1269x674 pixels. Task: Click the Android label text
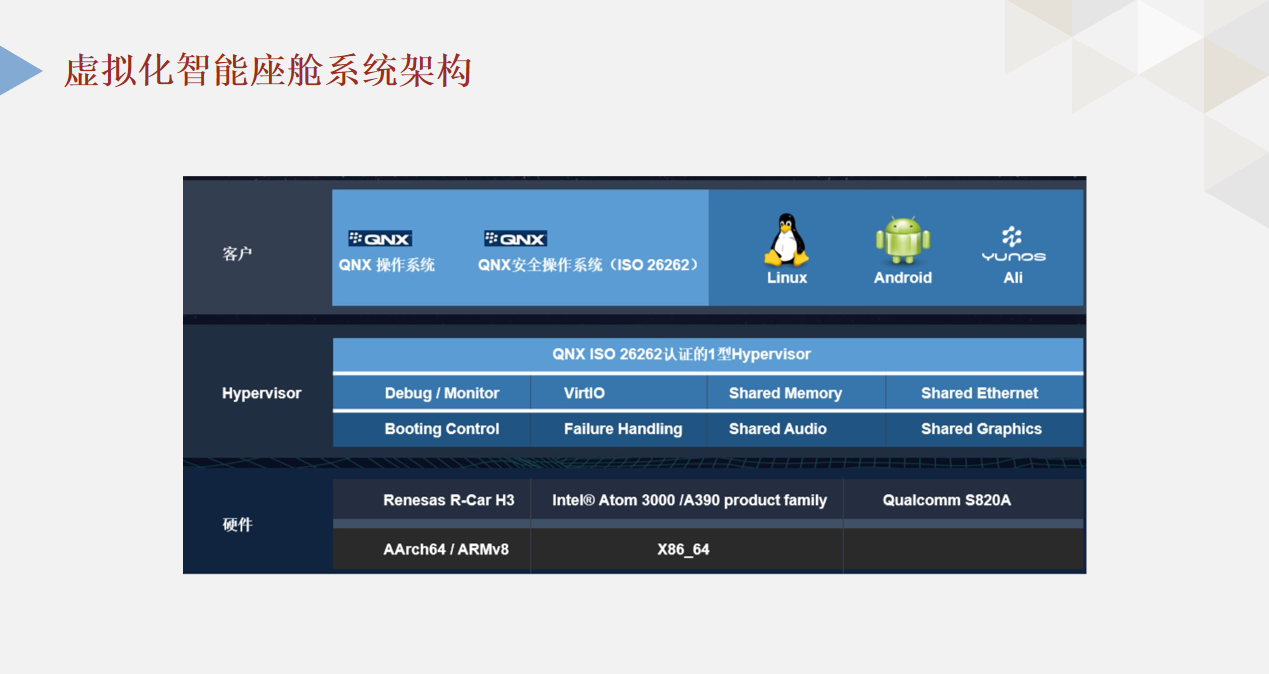tap(903, 278)
